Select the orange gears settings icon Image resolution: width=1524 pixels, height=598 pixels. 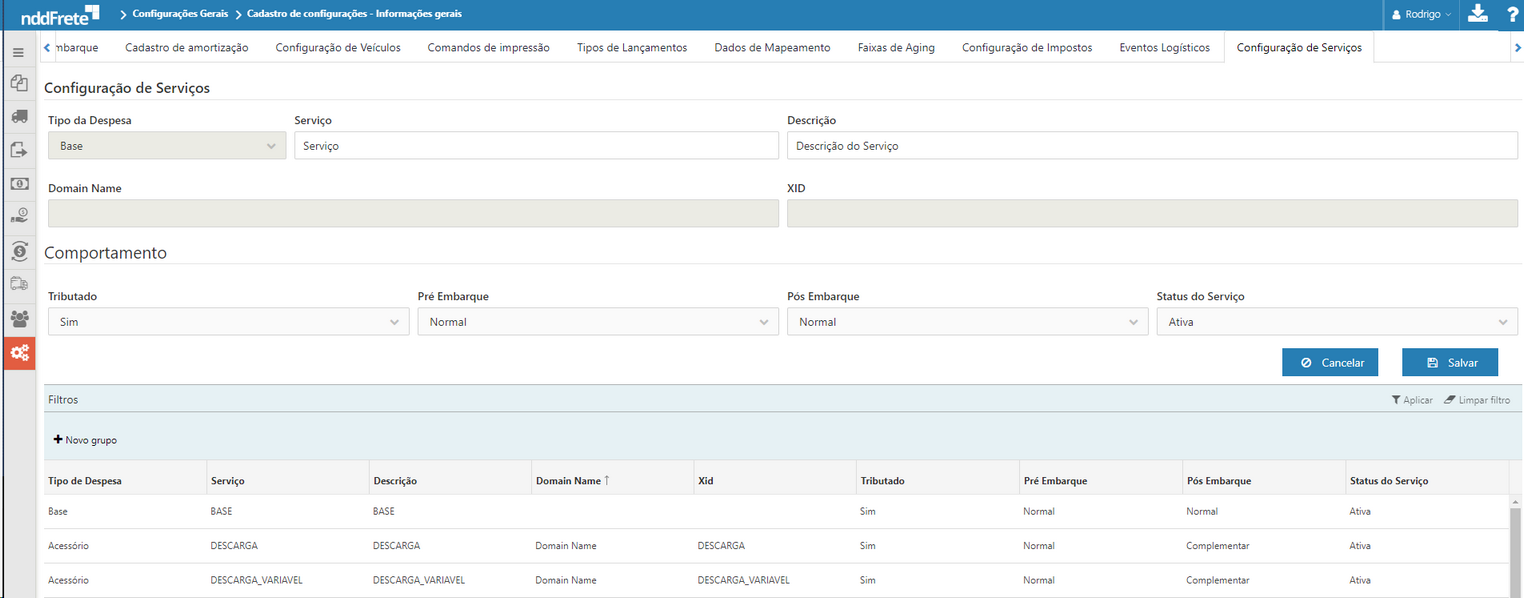coord(19,353)
